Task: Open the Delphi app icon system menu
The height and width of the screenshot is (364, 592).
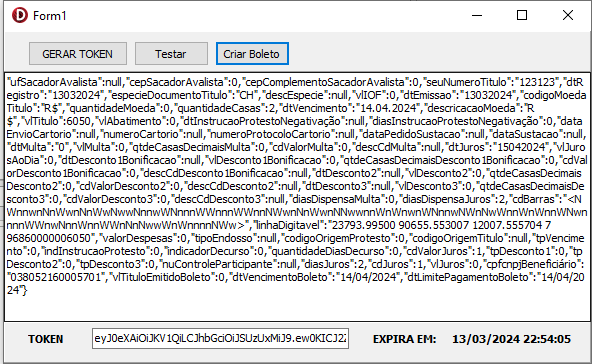Action: [20, 15]
